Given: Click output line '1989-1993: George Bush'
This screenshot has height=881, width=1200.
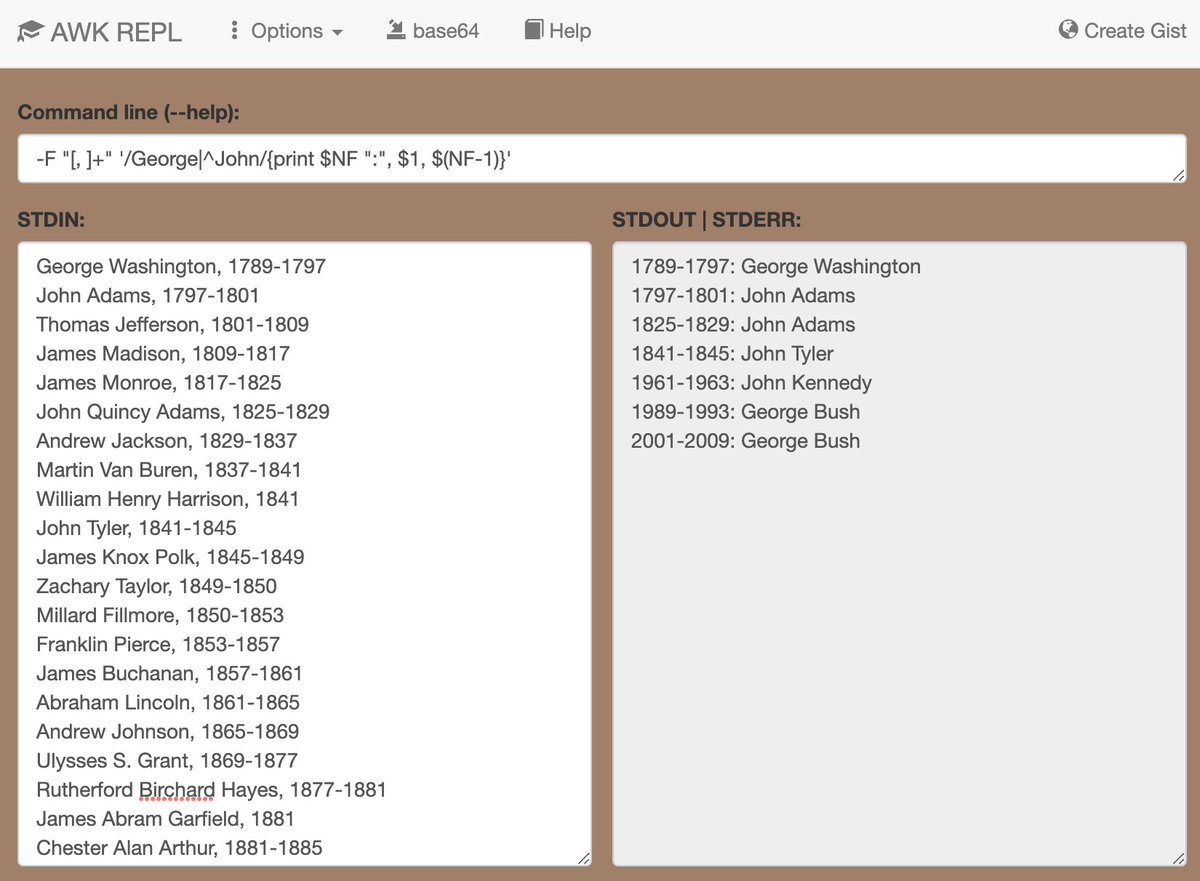Looking at the screenshot, I should pyautogui.click(x=746, y=411).
